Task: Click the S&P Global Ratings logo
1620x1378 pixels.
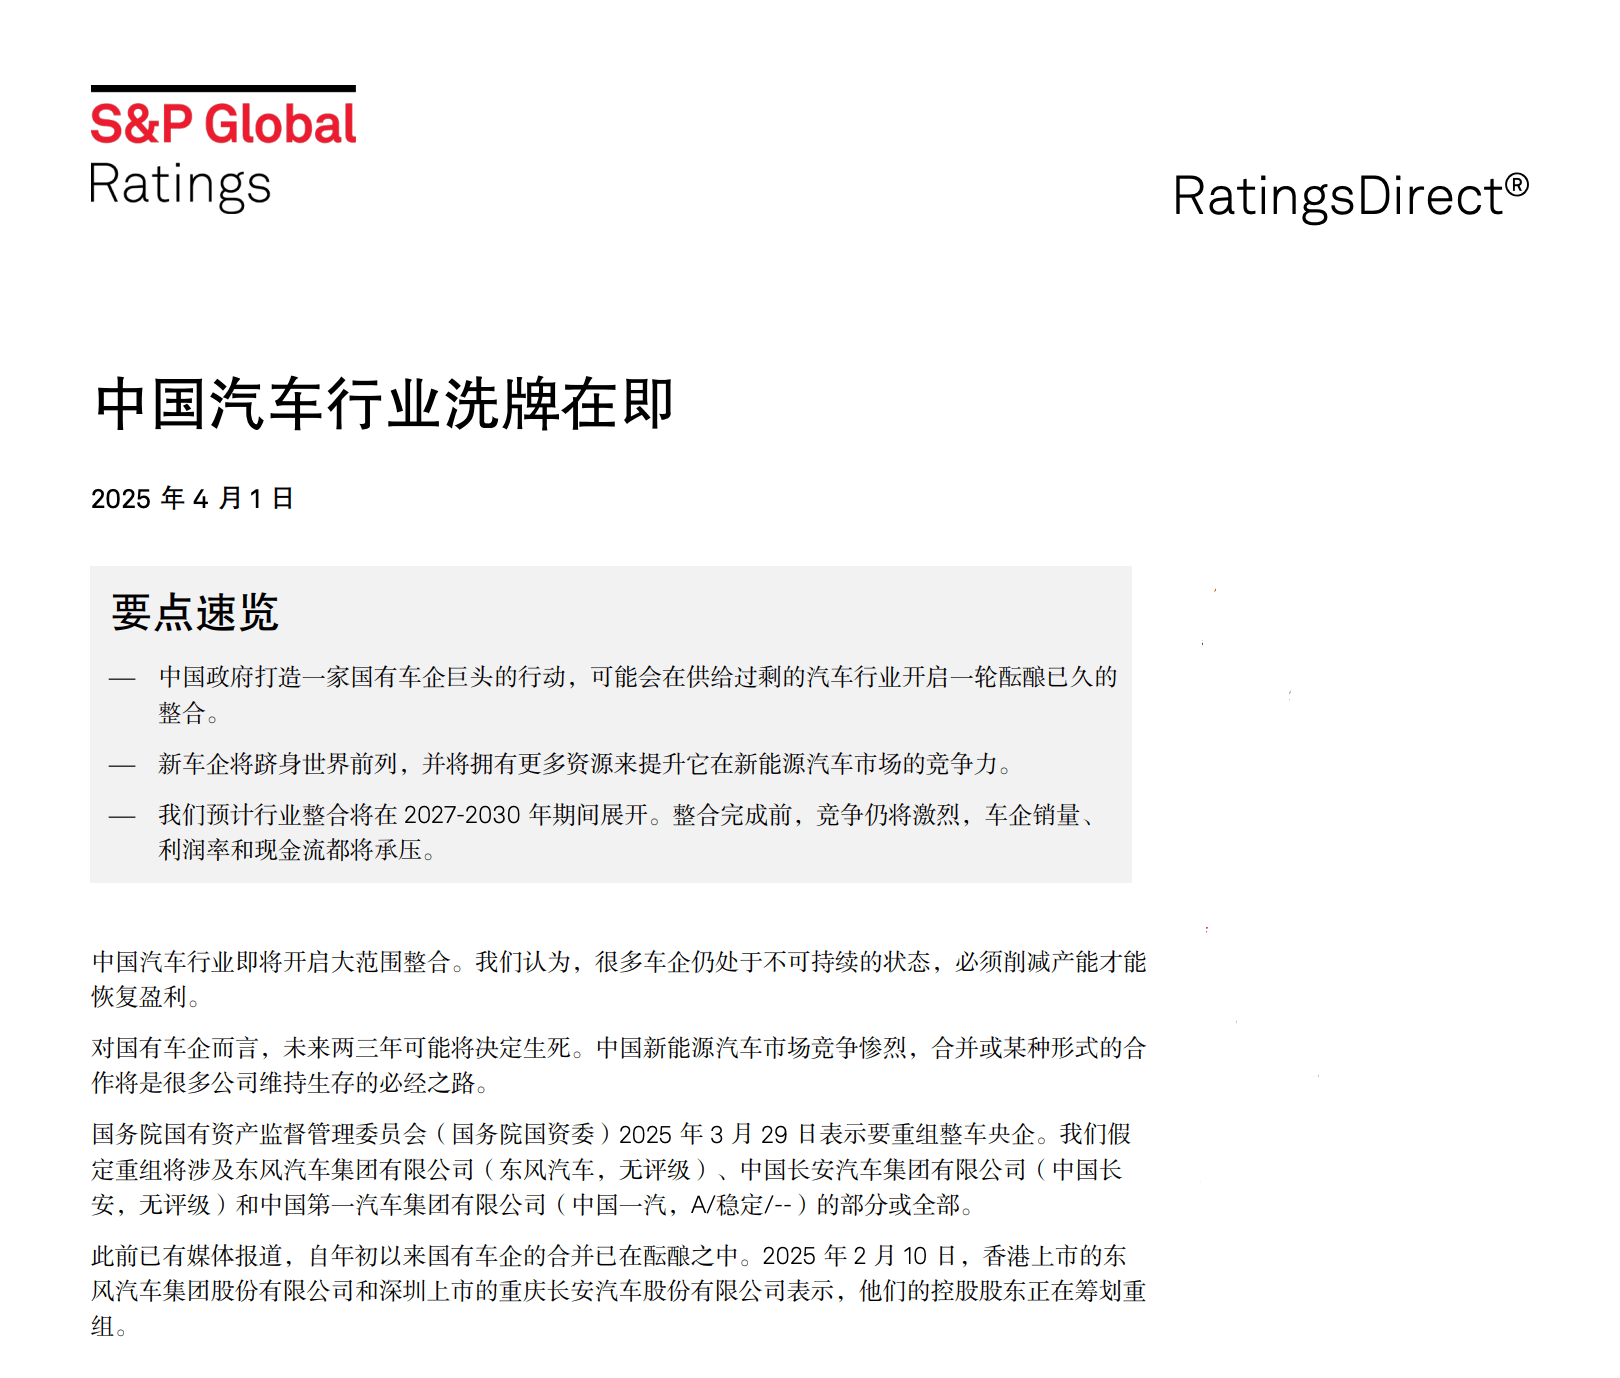Action: pos(223,148)
